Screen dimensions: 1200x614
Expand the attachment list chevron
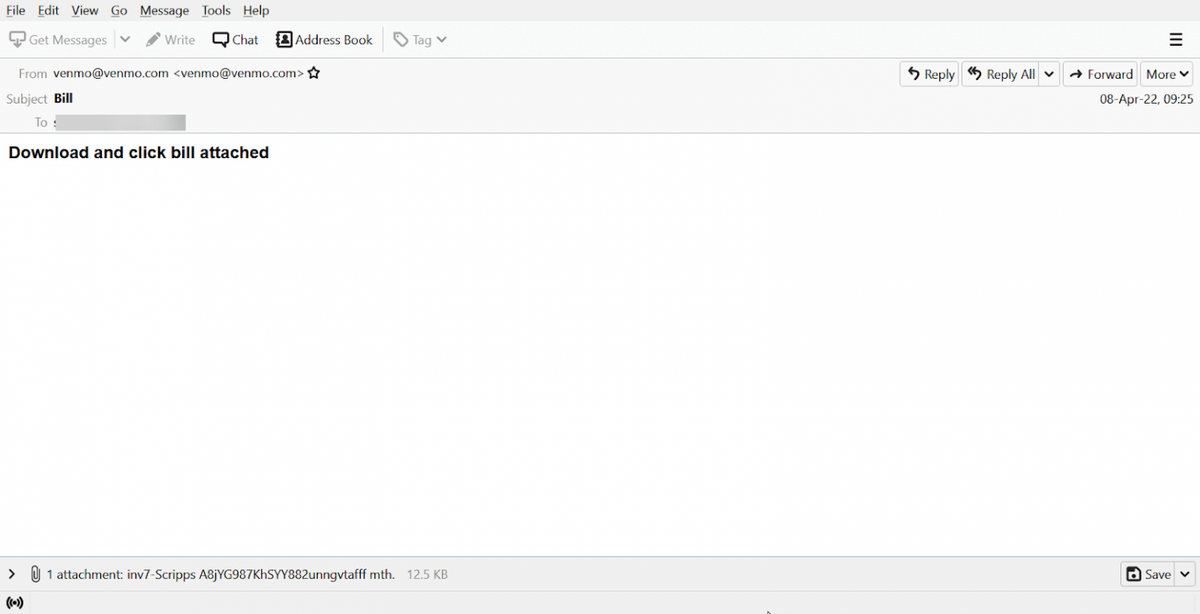tap(11, 573)
